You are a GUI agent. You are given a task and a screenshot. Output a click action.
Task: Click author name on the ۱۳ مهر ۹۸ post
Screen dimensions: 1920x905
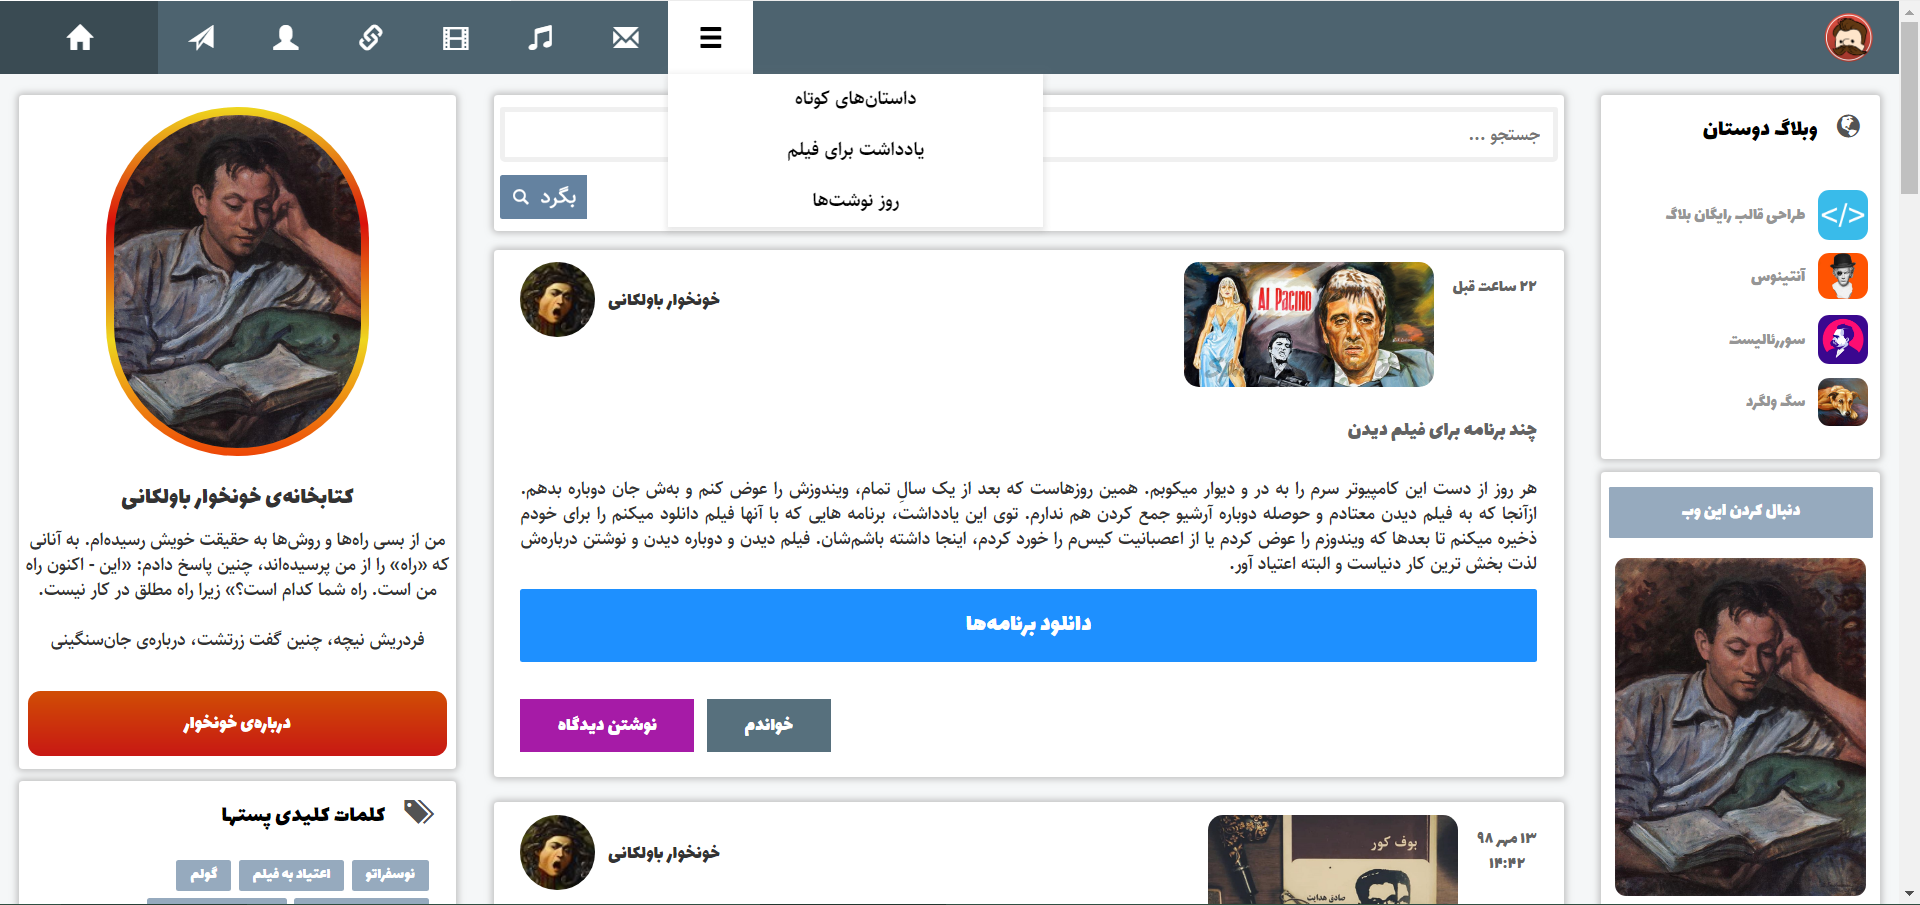664,853
